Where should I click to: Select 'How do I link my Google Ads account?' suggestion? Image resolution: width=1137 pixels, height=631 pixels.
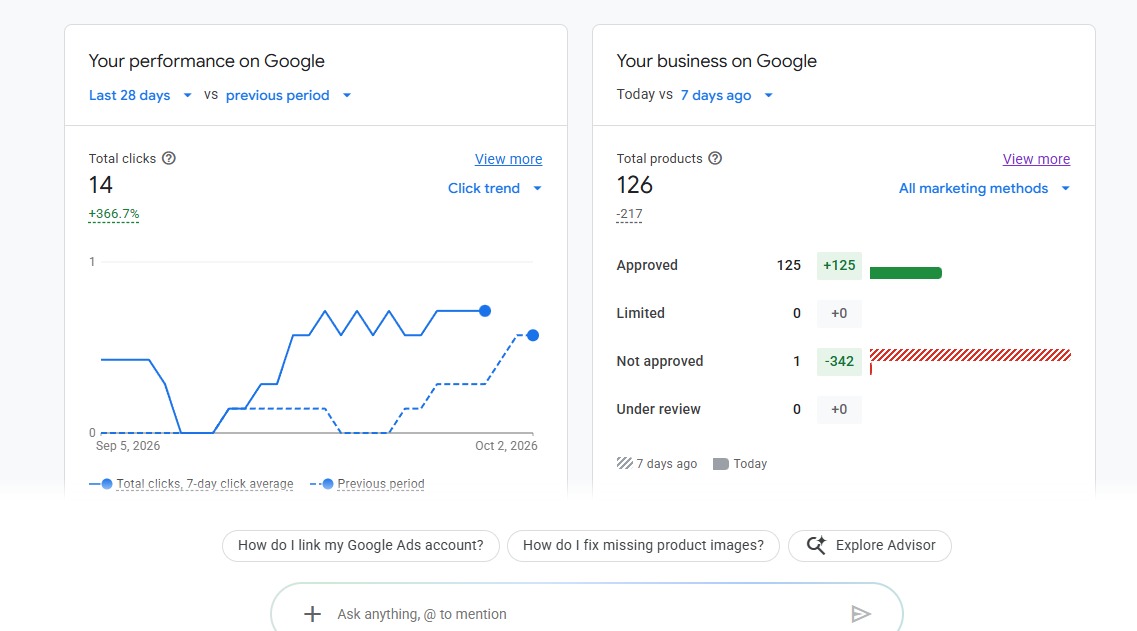point(360,545)
